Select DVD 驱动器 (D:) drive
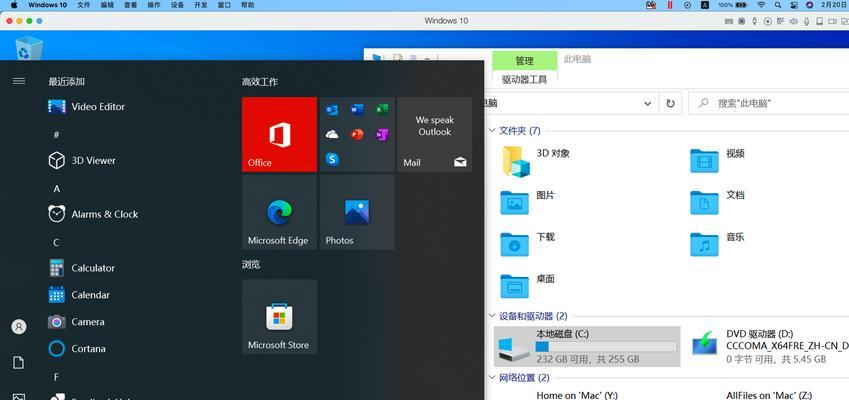The image size is (849, 400). (770, 346)
